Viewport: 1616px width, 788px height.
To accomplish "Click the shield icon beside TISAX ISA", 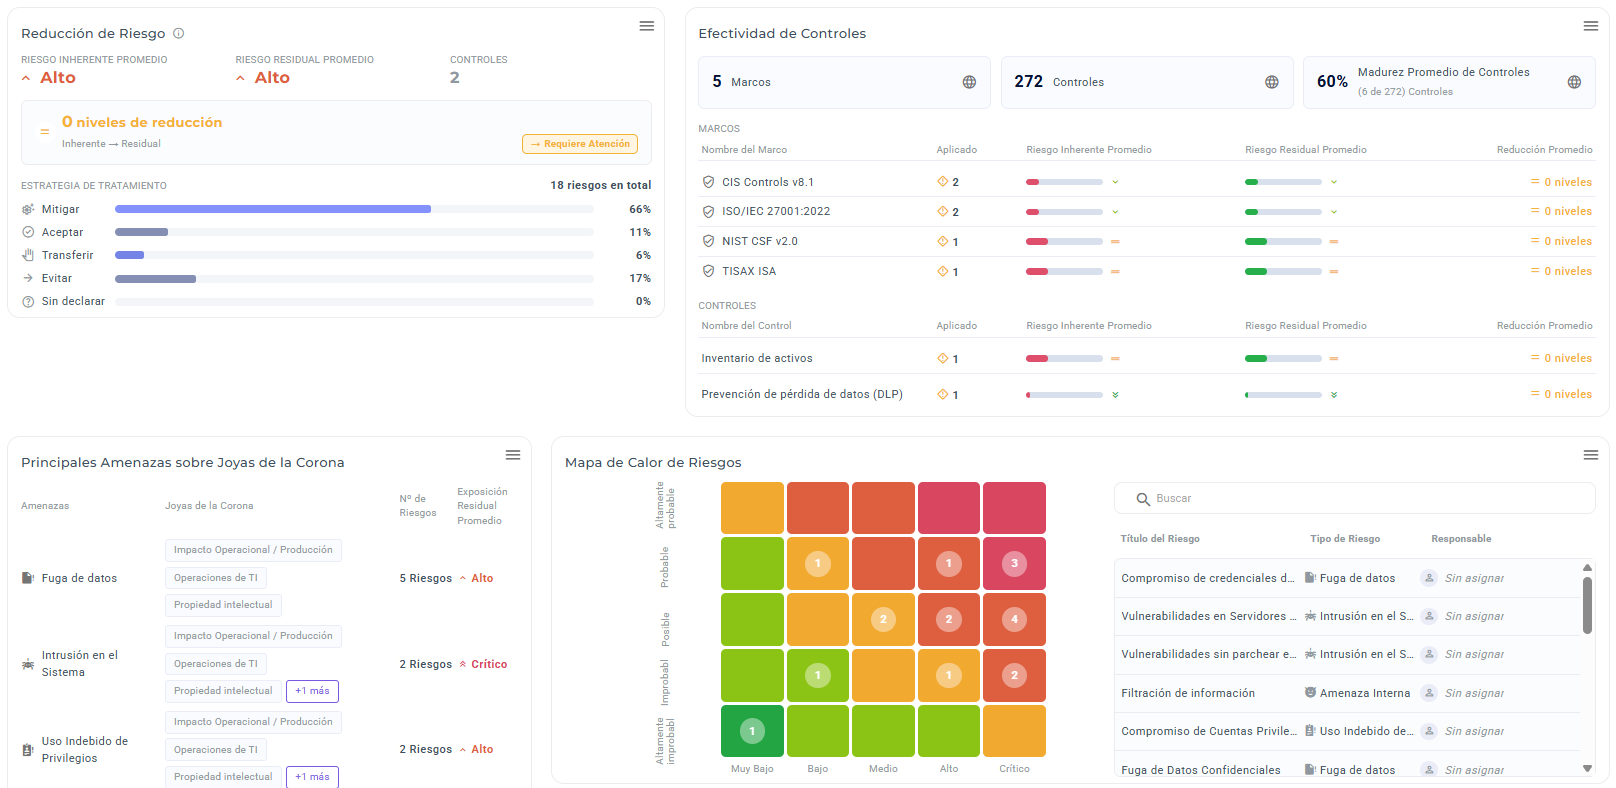I will [709, 271].
